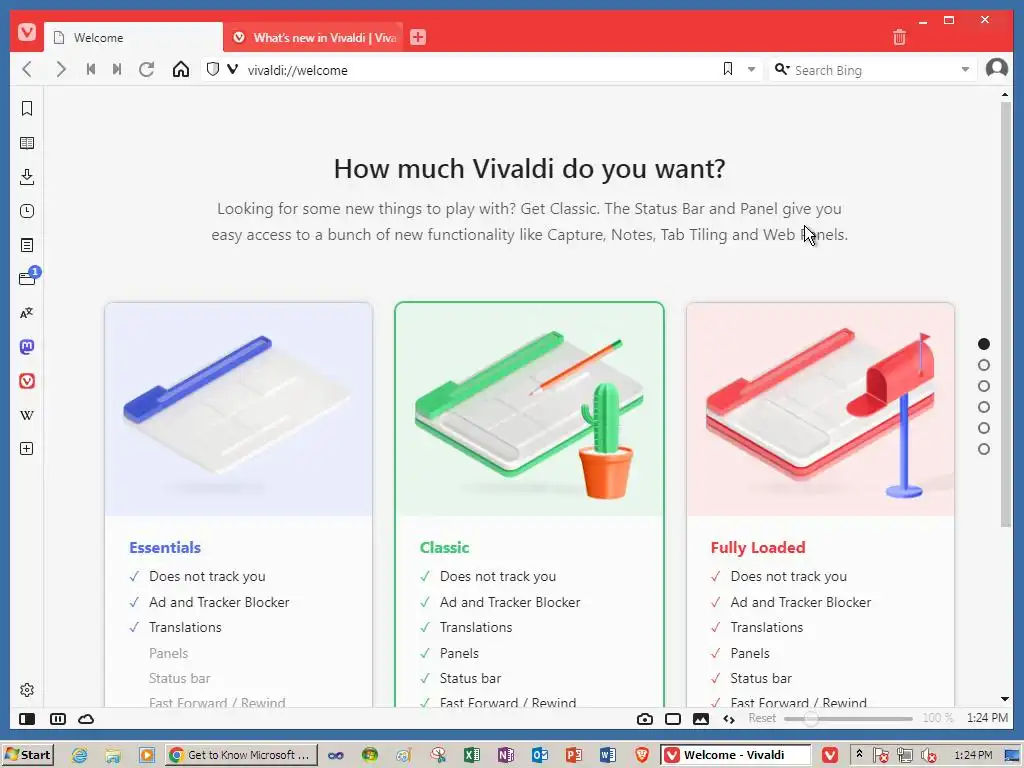Reload the current page
This screenshot has height=768, width=1024.
pyautogui.click(x=147, y=69)
